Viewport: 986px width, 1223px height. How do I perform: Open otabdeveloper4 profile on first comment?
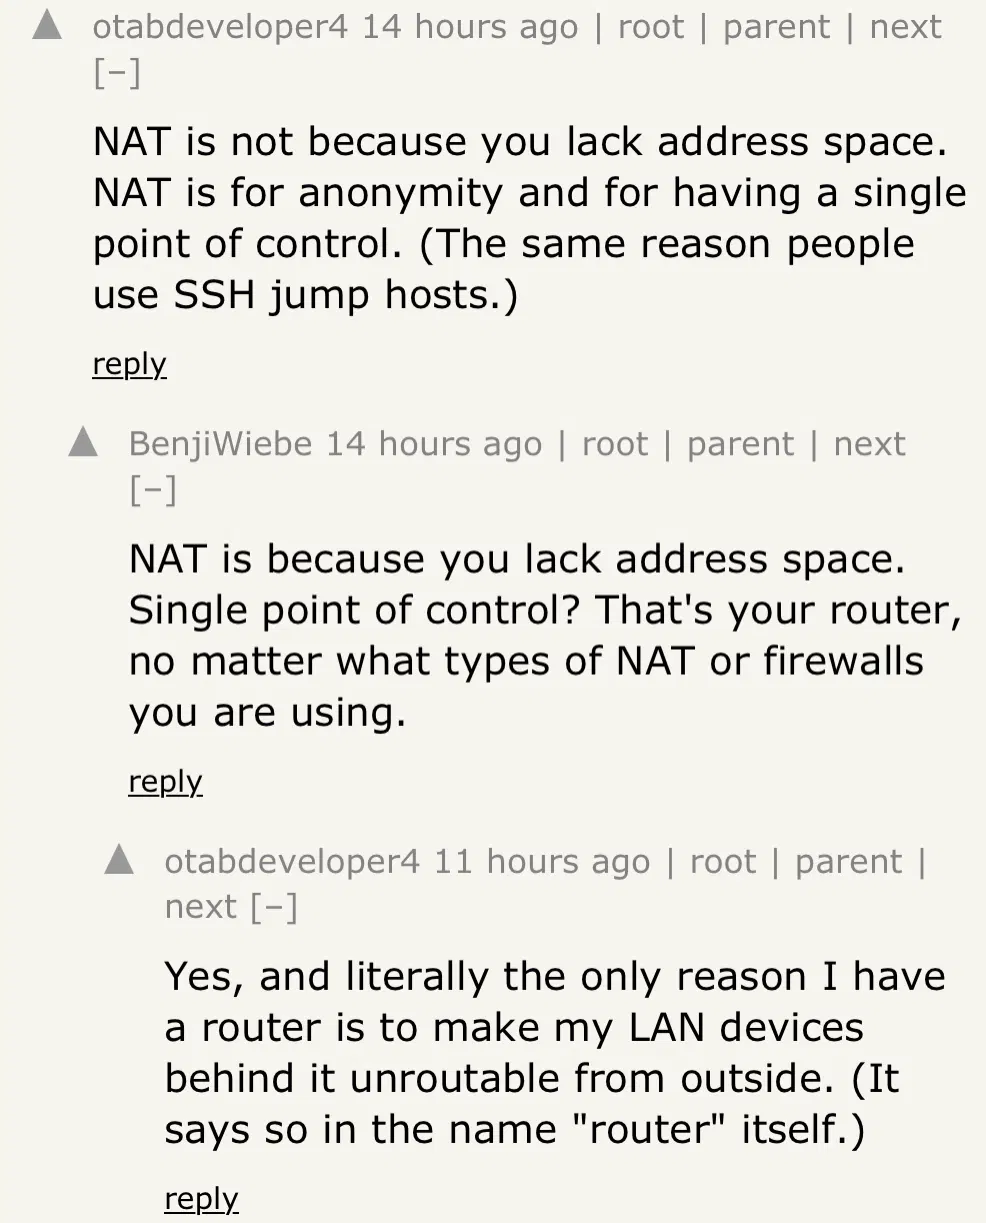(x=220, y=27)
